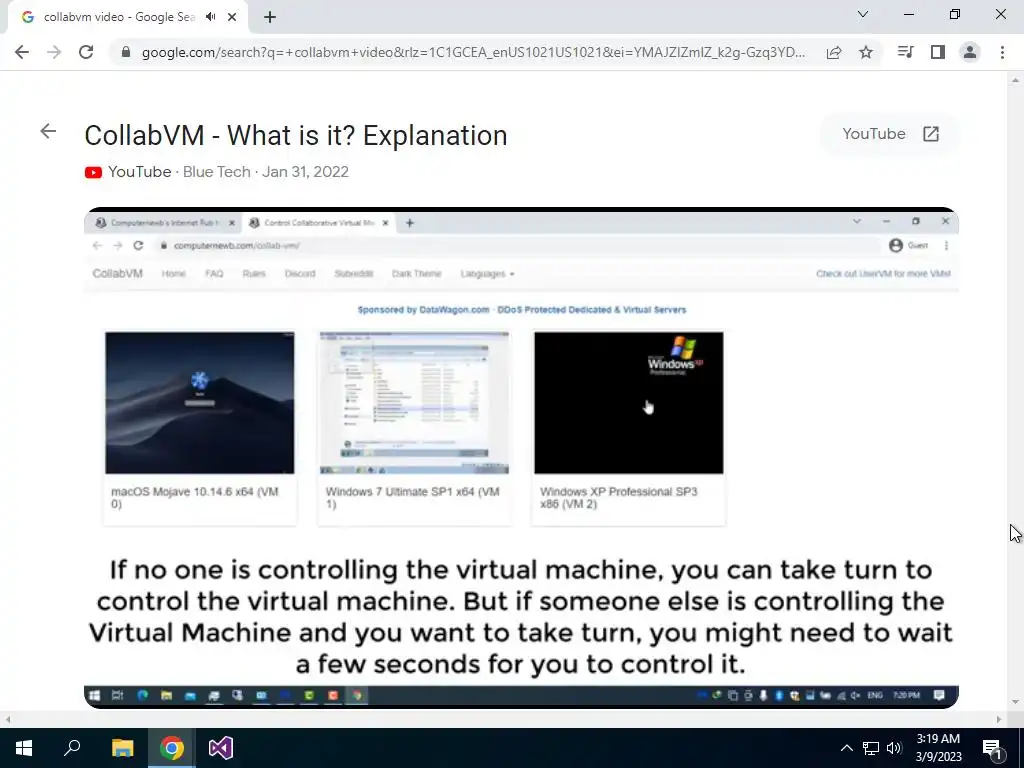Open the tab search chevron
1024x768 pixels.
click(x=863, y=14)
